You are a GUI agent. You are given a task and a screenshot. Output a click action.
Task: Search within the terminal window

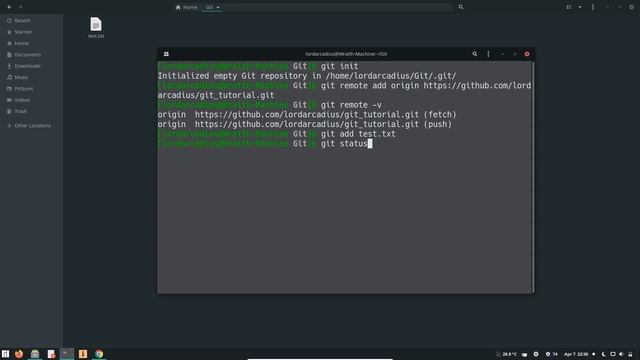(x=475, y=54)
